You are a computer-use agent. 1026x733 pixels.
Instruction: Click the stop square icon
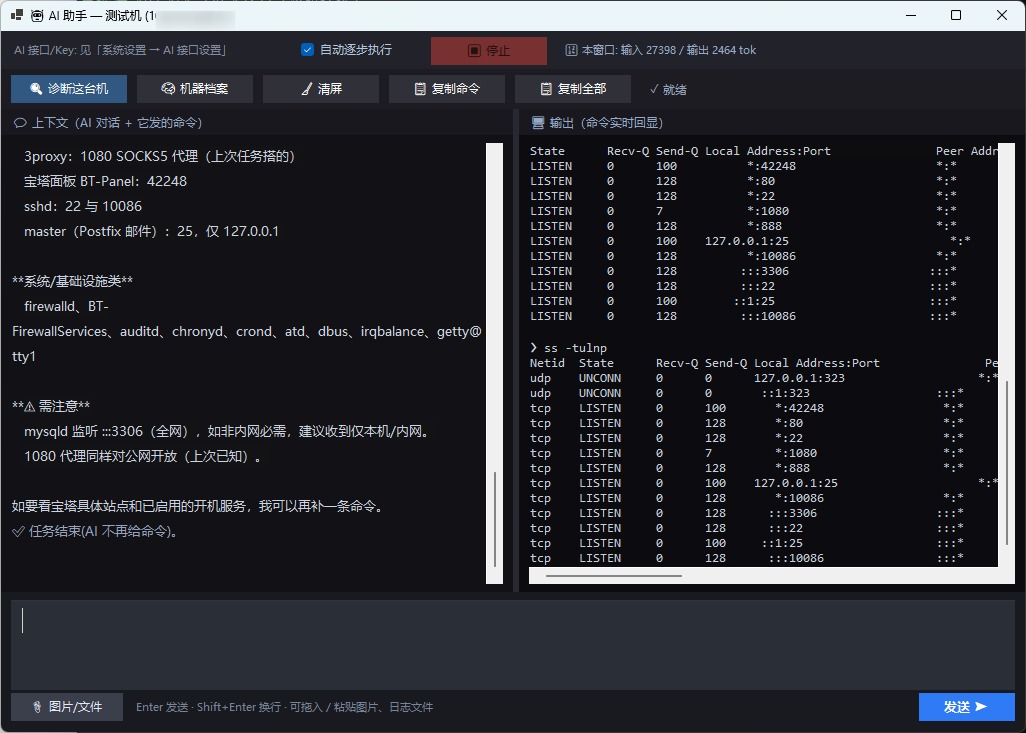point(474,50)
